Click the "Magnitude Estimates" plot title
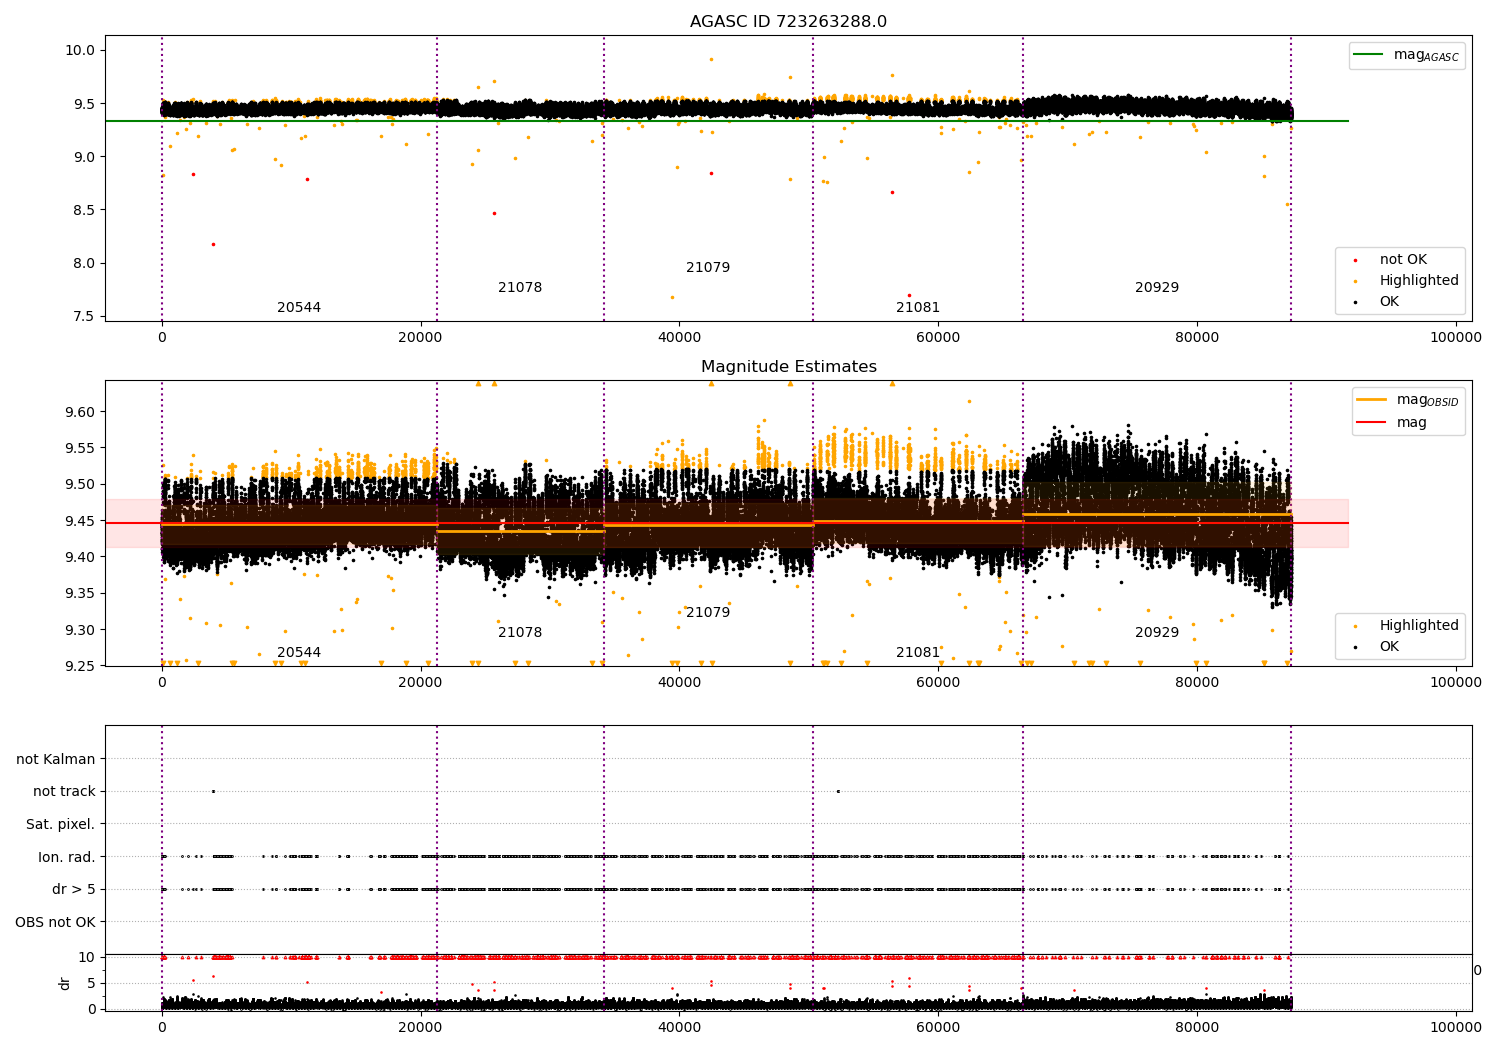Image resolution: width=1500 pixels, height=1050 pixels. [x=788, y=367]
